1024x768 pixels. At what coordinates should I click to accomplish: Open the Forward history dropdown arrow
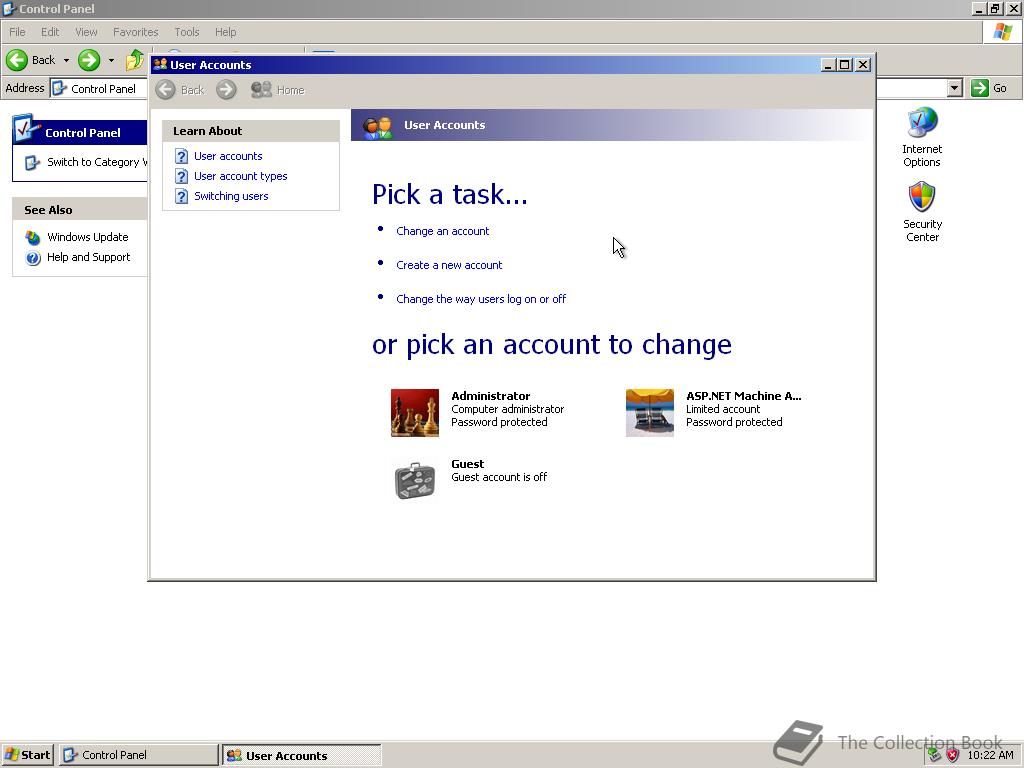point(111,60)
